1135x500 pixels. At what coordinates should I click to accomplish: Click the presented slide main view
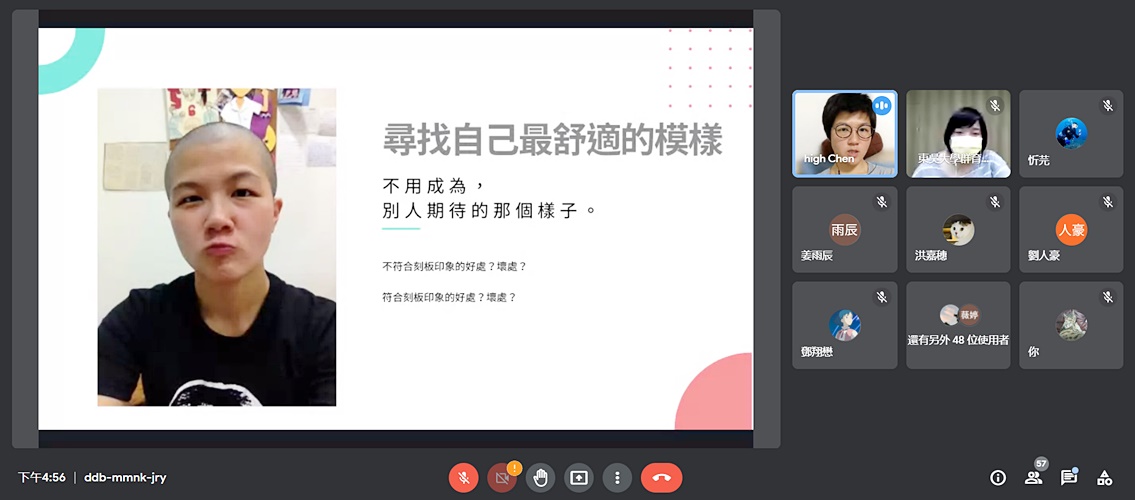pyautogui.click(x=395, y=230)
